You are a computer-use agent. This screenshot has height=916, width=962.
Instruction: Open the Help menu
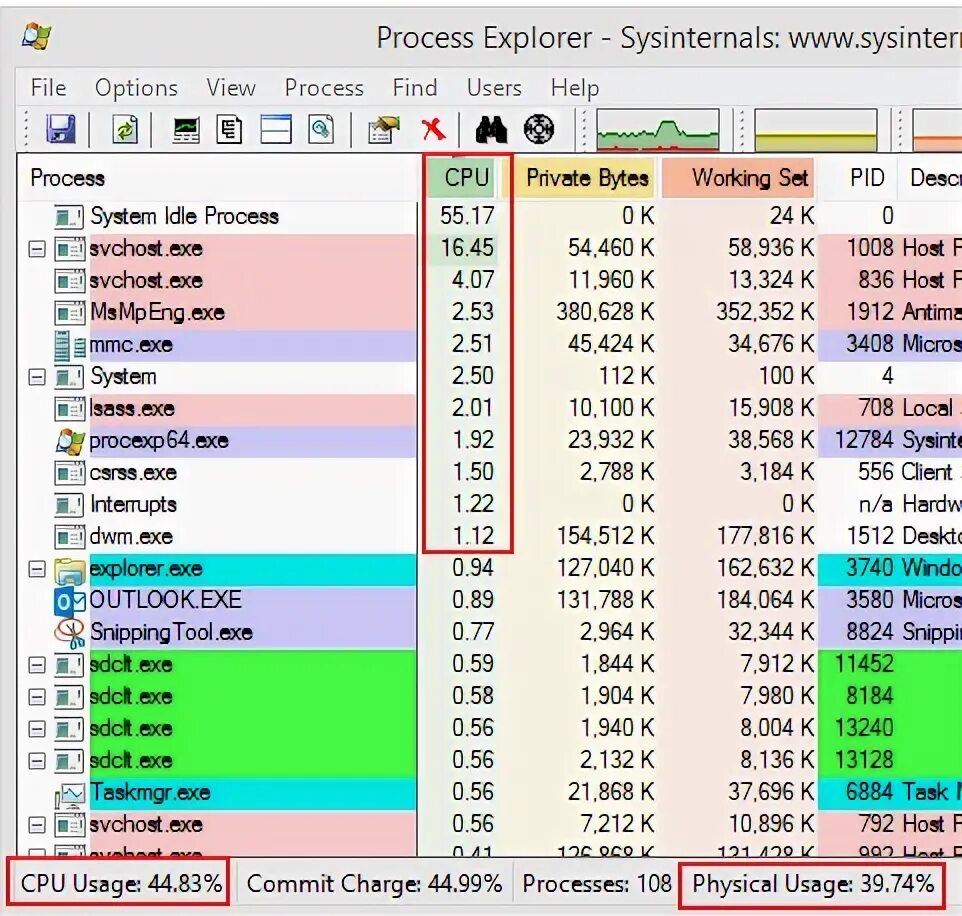(x=575, y=88)
